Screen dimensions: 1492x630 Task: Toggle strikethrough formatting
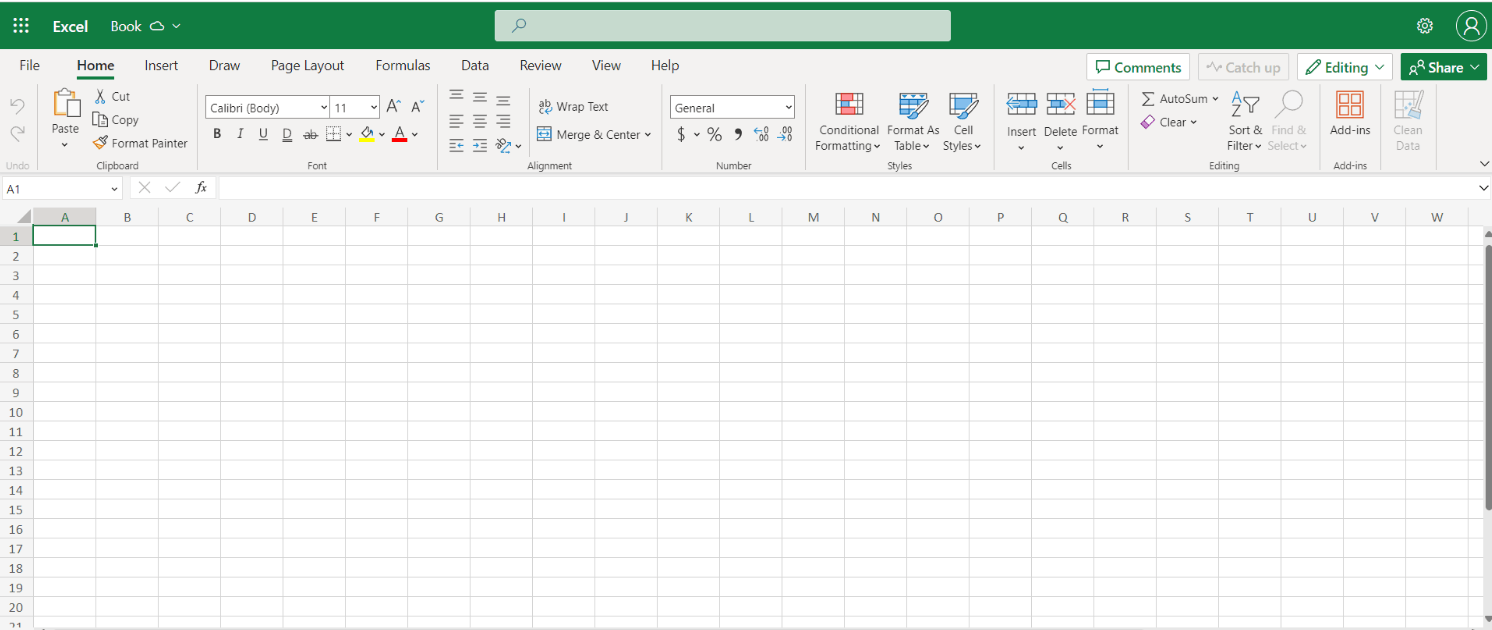tap(310, 134)
